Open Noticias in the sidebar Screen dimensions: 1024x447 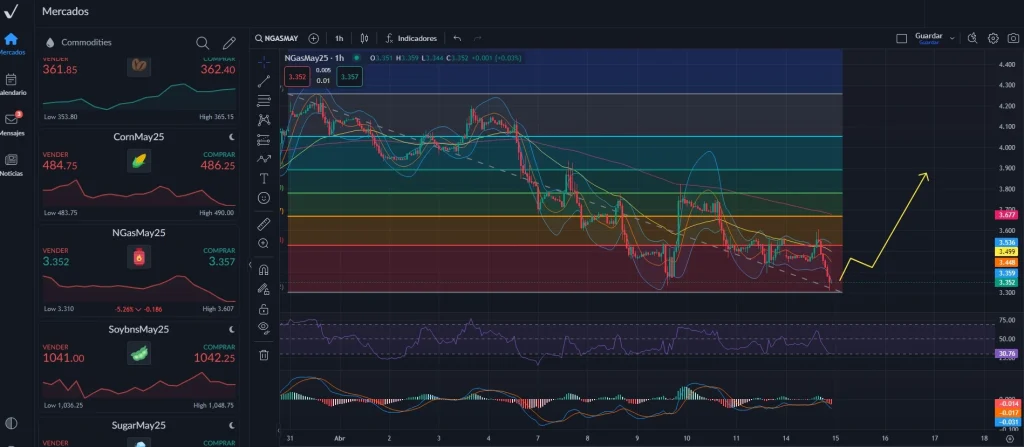(x=11, y=165)
